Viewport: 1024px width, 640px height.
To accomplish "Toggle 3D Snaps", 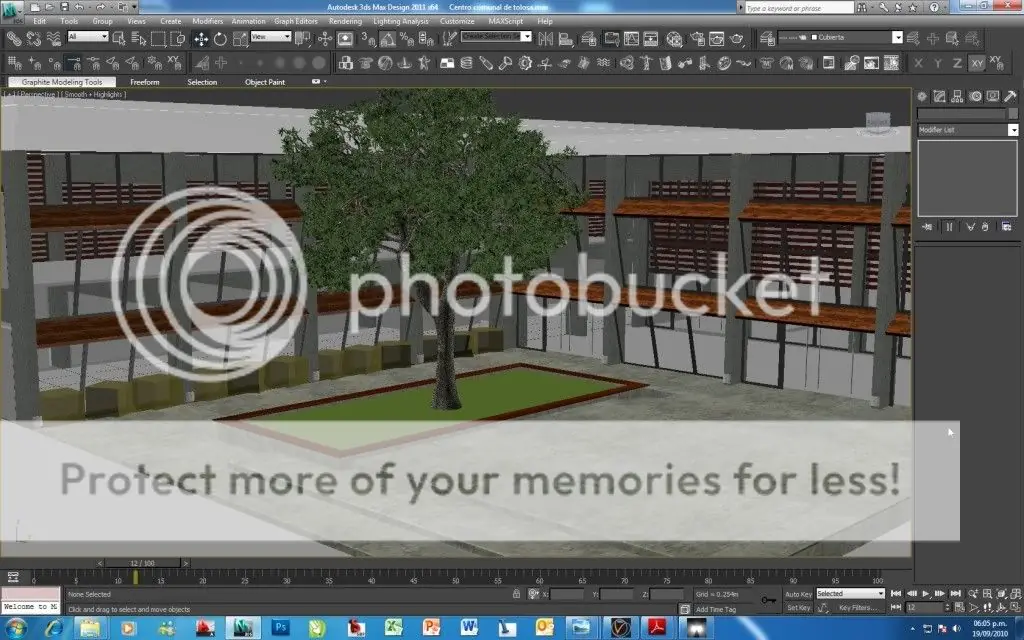I will tap(368, 39).
